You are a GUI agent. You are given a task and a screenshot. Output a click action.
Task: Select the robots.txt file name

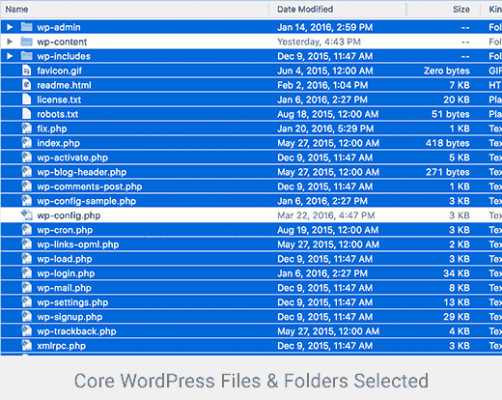[x=57, y=114]
